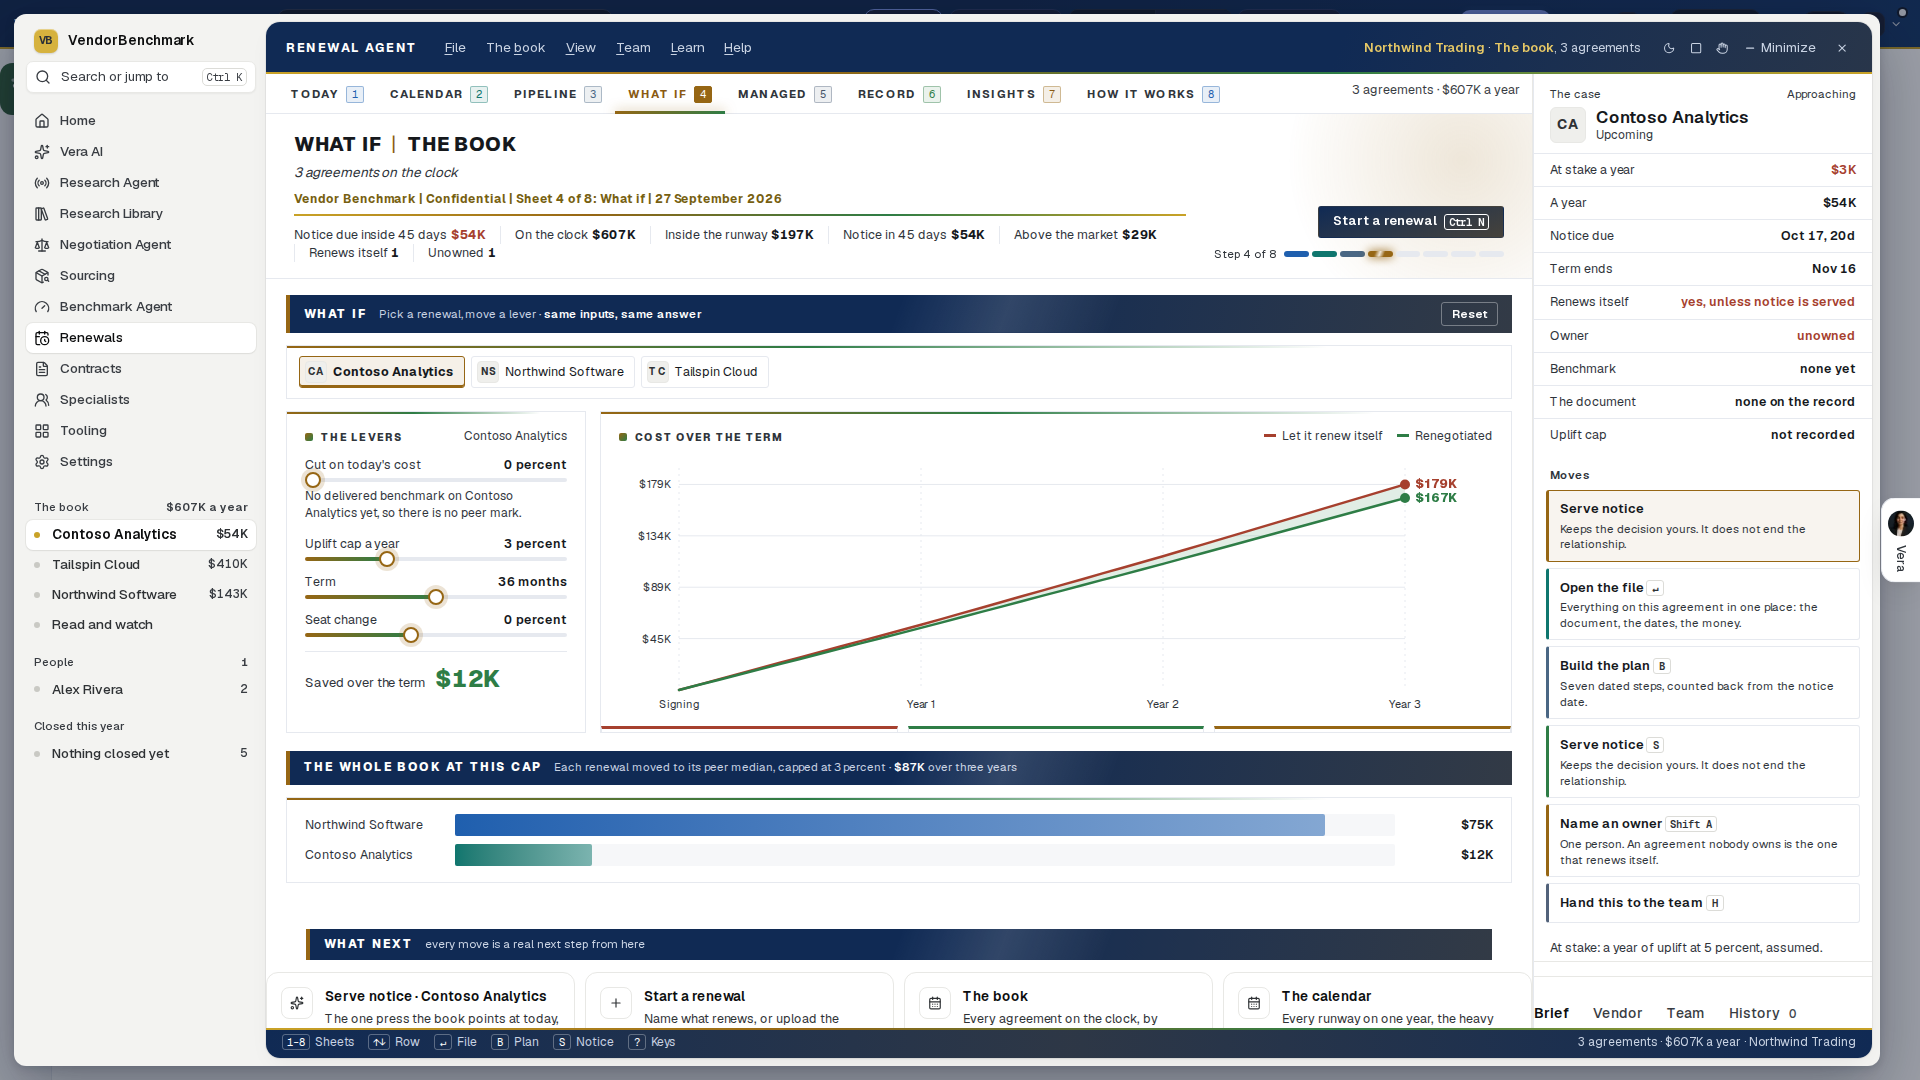
Task: Select the Contoso Analytics renewal chip
Action: (382, 372)
